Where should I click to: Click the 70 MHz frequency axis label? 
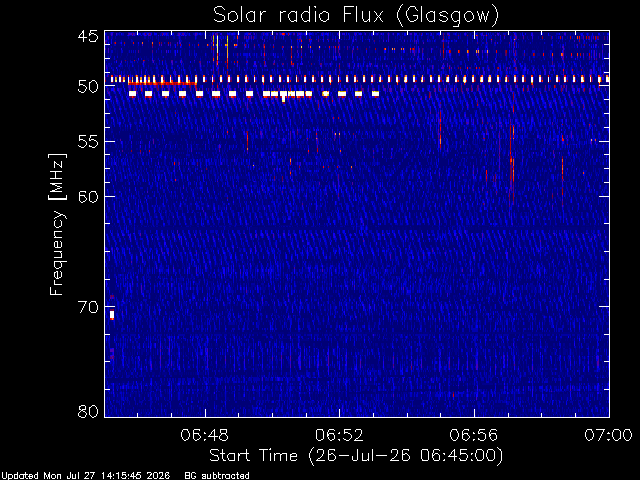pos(88,307)
